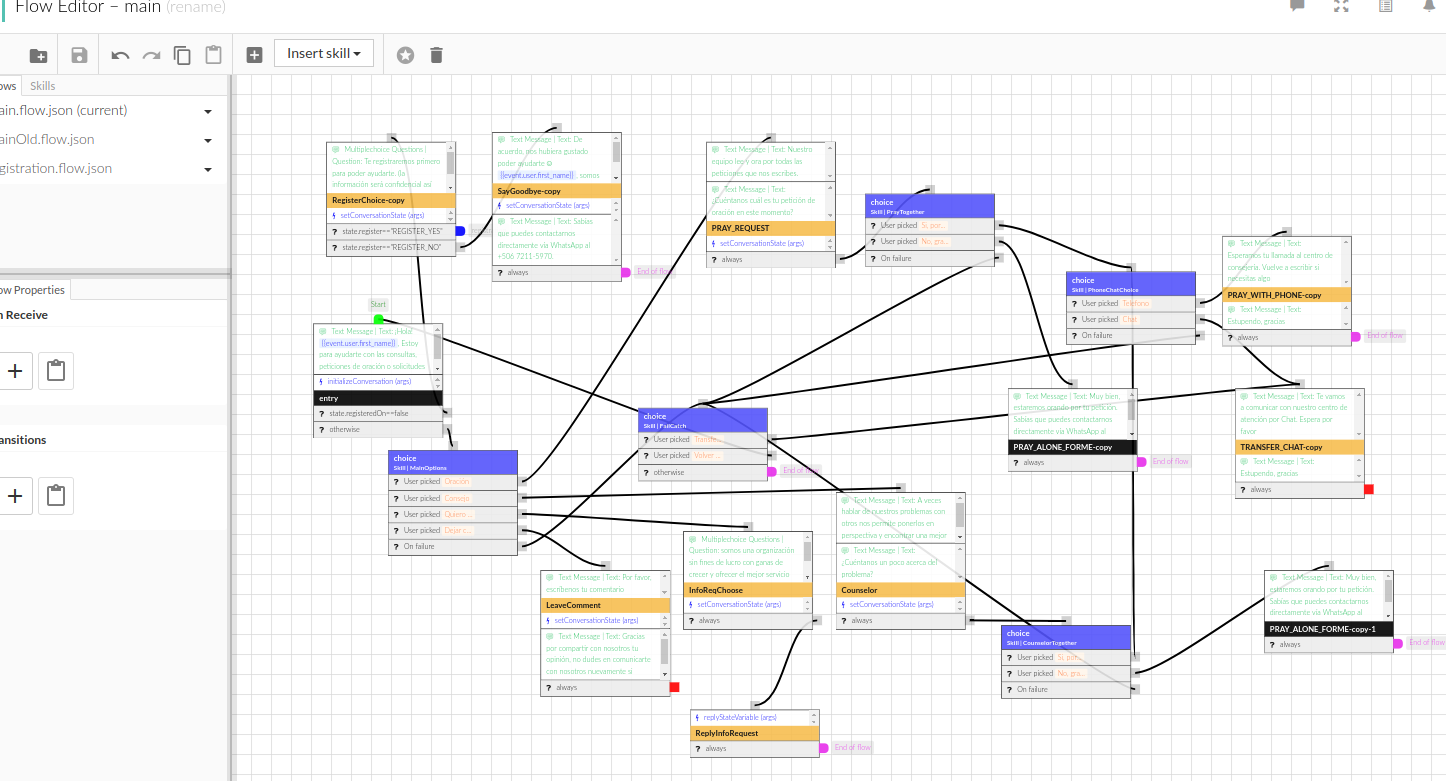Click the blue port on the REGISTER_YES transition
This screenshot has width=1446, height=781.
pos(460,231)
